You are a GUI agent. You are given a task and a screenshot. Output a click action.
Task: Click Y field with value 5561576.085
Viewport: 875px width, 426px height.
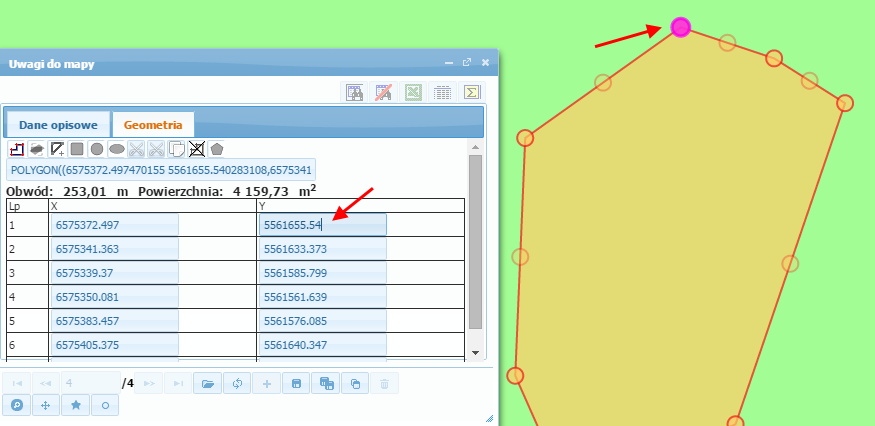point(323,321)
